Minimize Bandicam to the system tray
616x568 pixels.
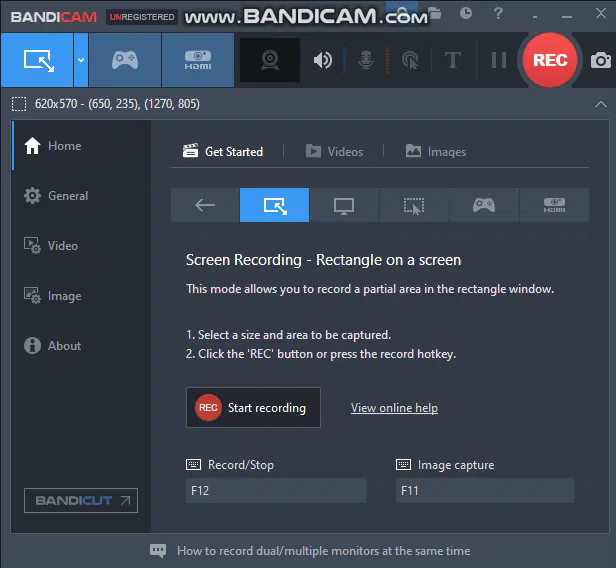535,17
